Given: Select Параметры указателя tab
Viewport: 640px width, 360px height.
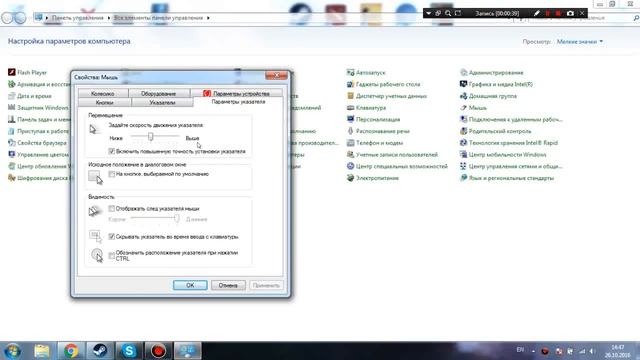Looking at the screenshot, I should coord(238,102).
